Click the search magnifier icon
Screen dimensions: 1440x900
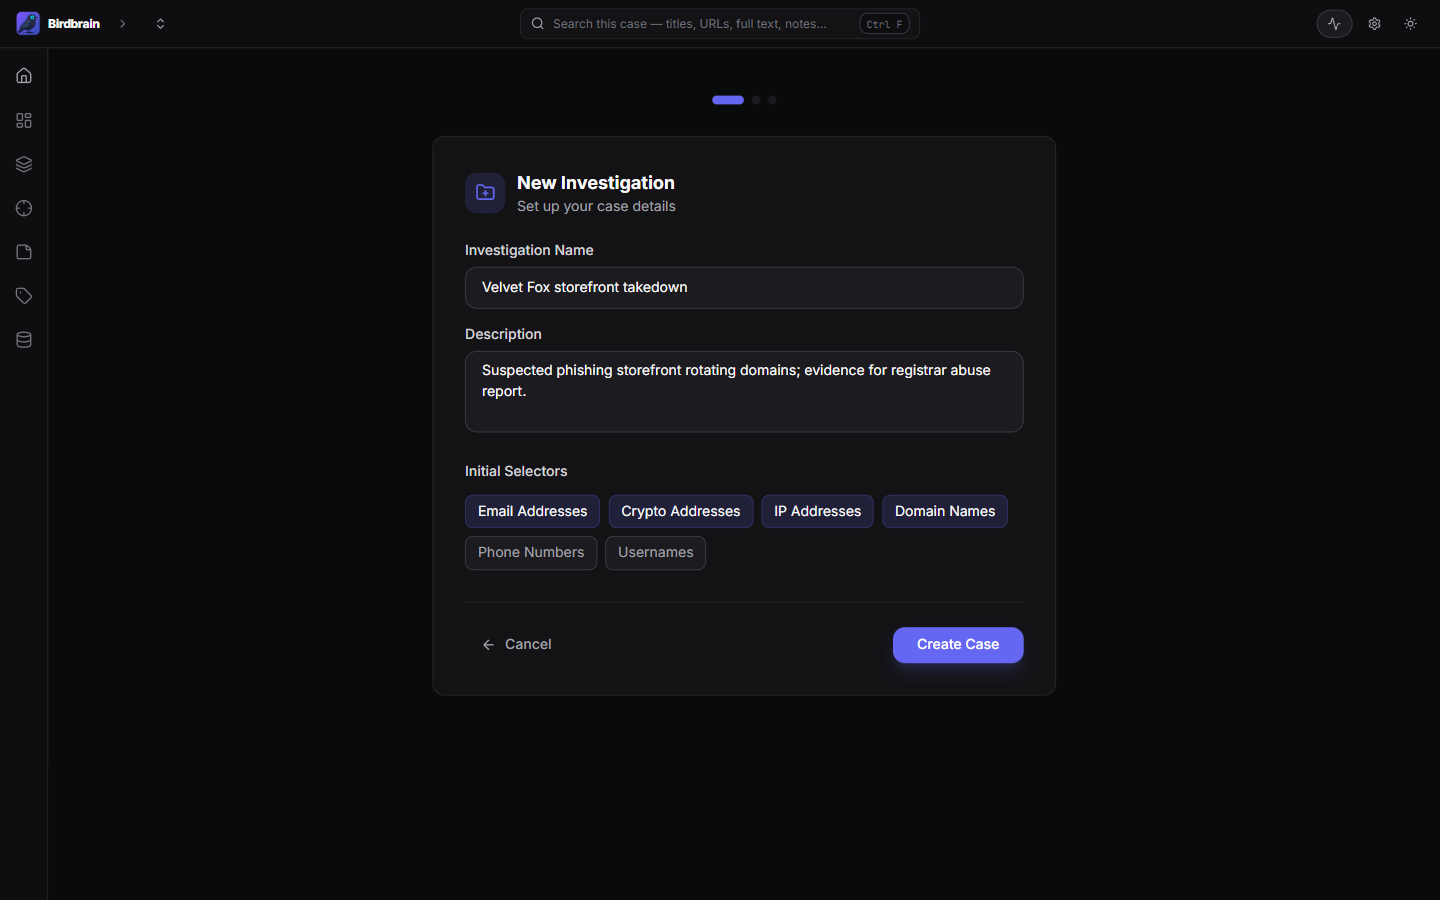pyautogui.click(x=538, y=23)
